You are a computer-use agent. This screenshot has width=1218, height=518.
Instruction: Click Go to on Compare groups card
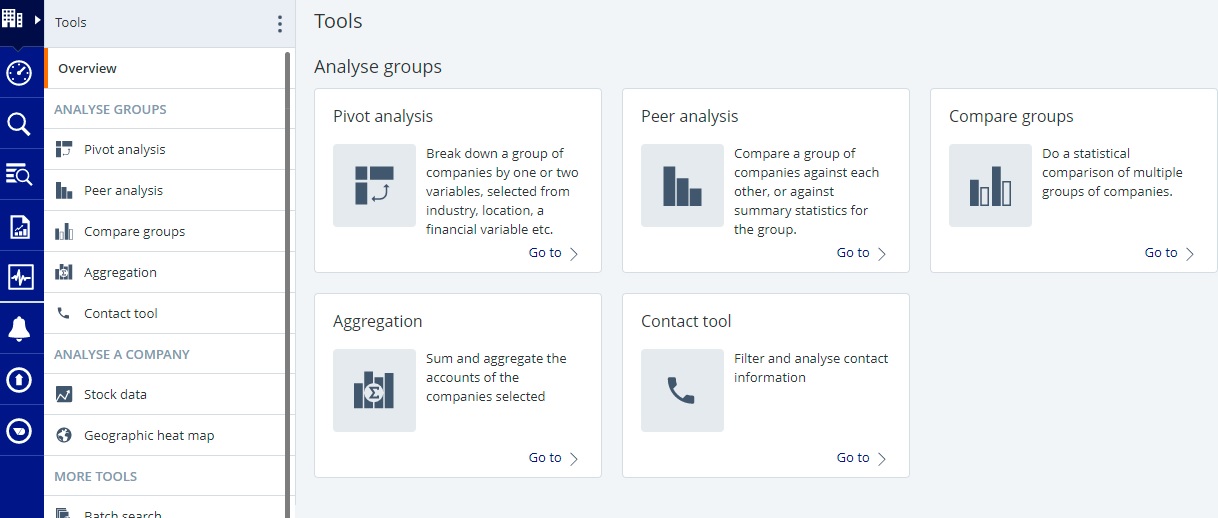tap(1169, 253)
